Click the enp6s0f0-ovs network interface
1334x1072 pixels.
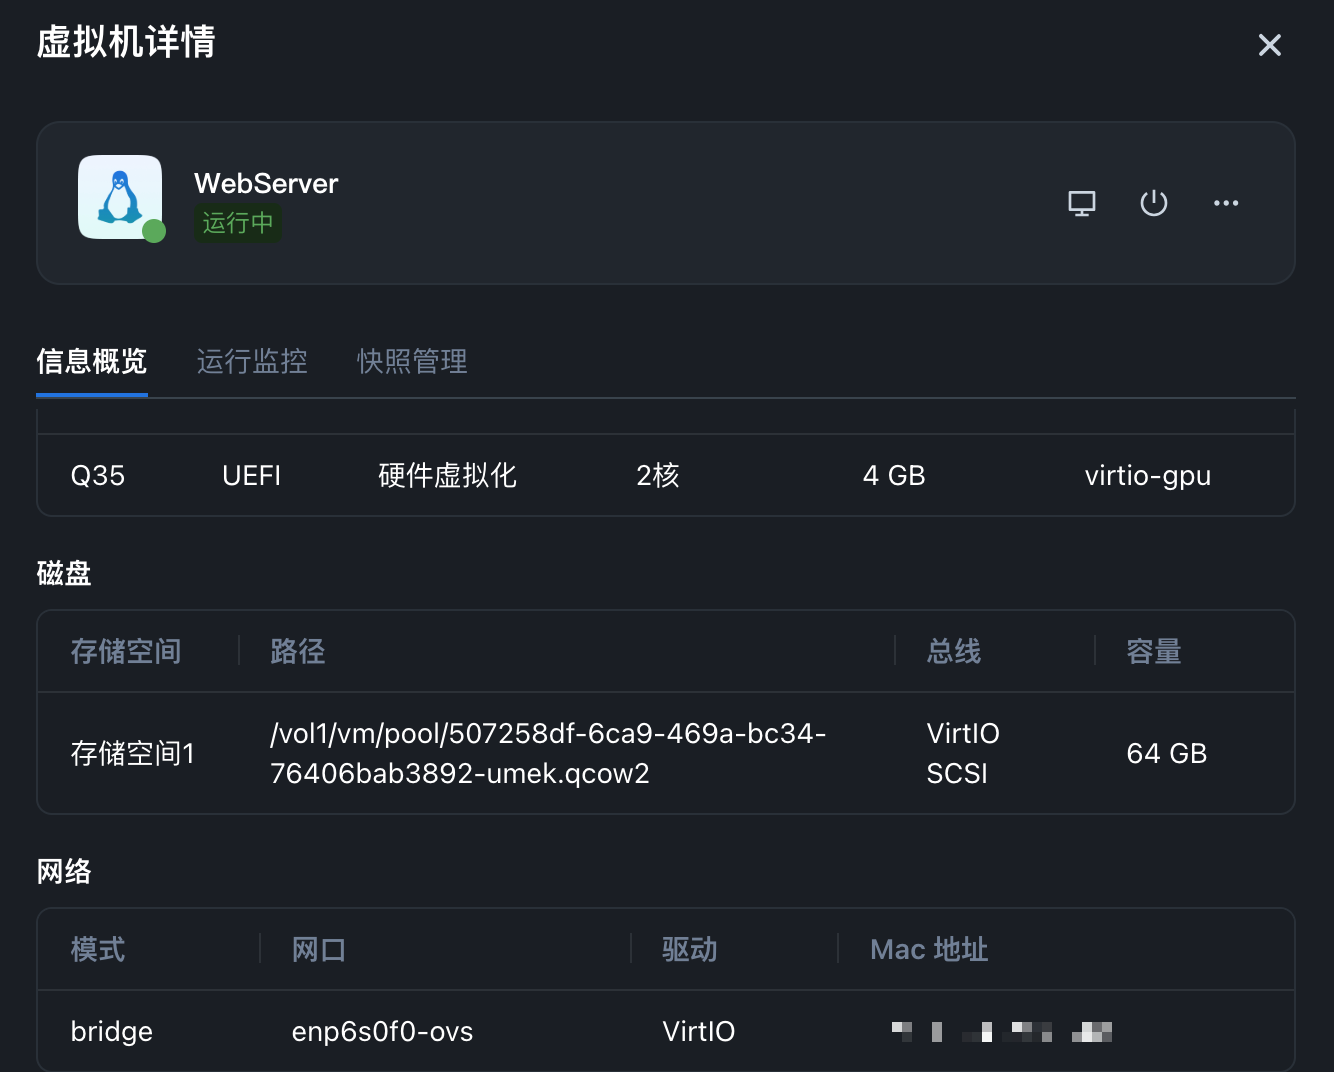tap(382, 1031)
